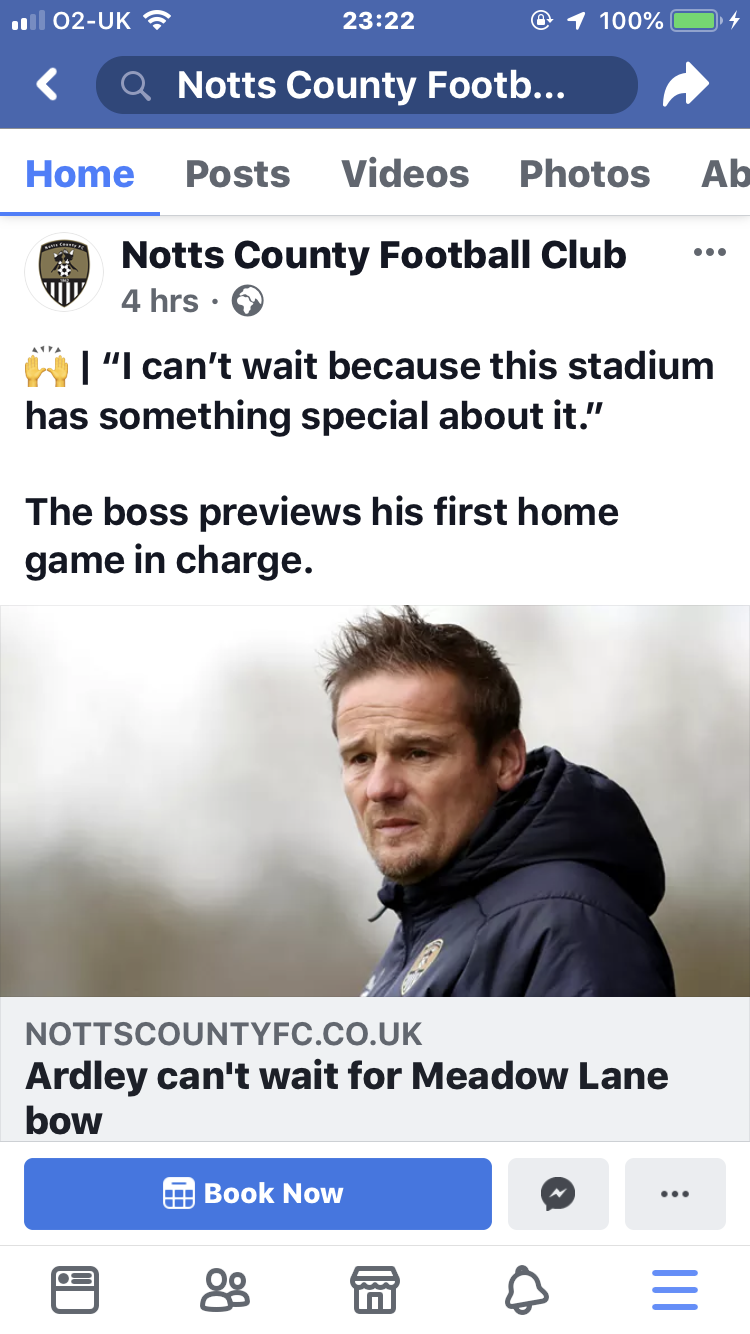
Task: Expand more page actions ellipsis button
Action: [x=675, y=1193]
